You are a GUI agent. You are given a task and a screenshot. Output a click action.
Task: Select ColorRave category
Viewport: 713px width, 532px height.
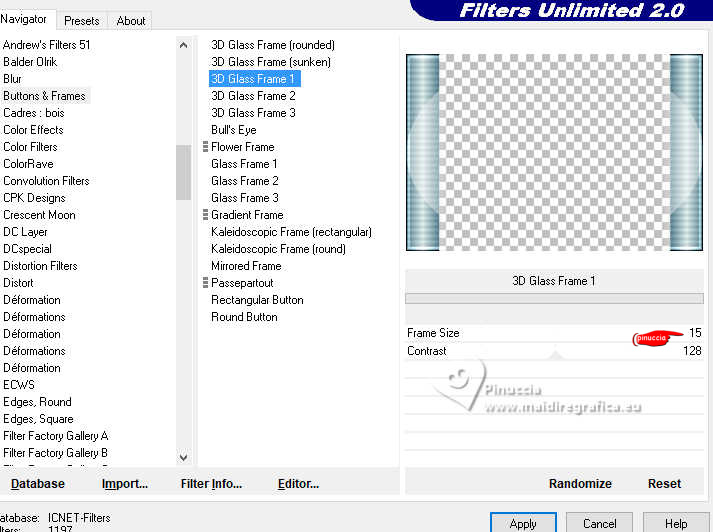point(28,164)
